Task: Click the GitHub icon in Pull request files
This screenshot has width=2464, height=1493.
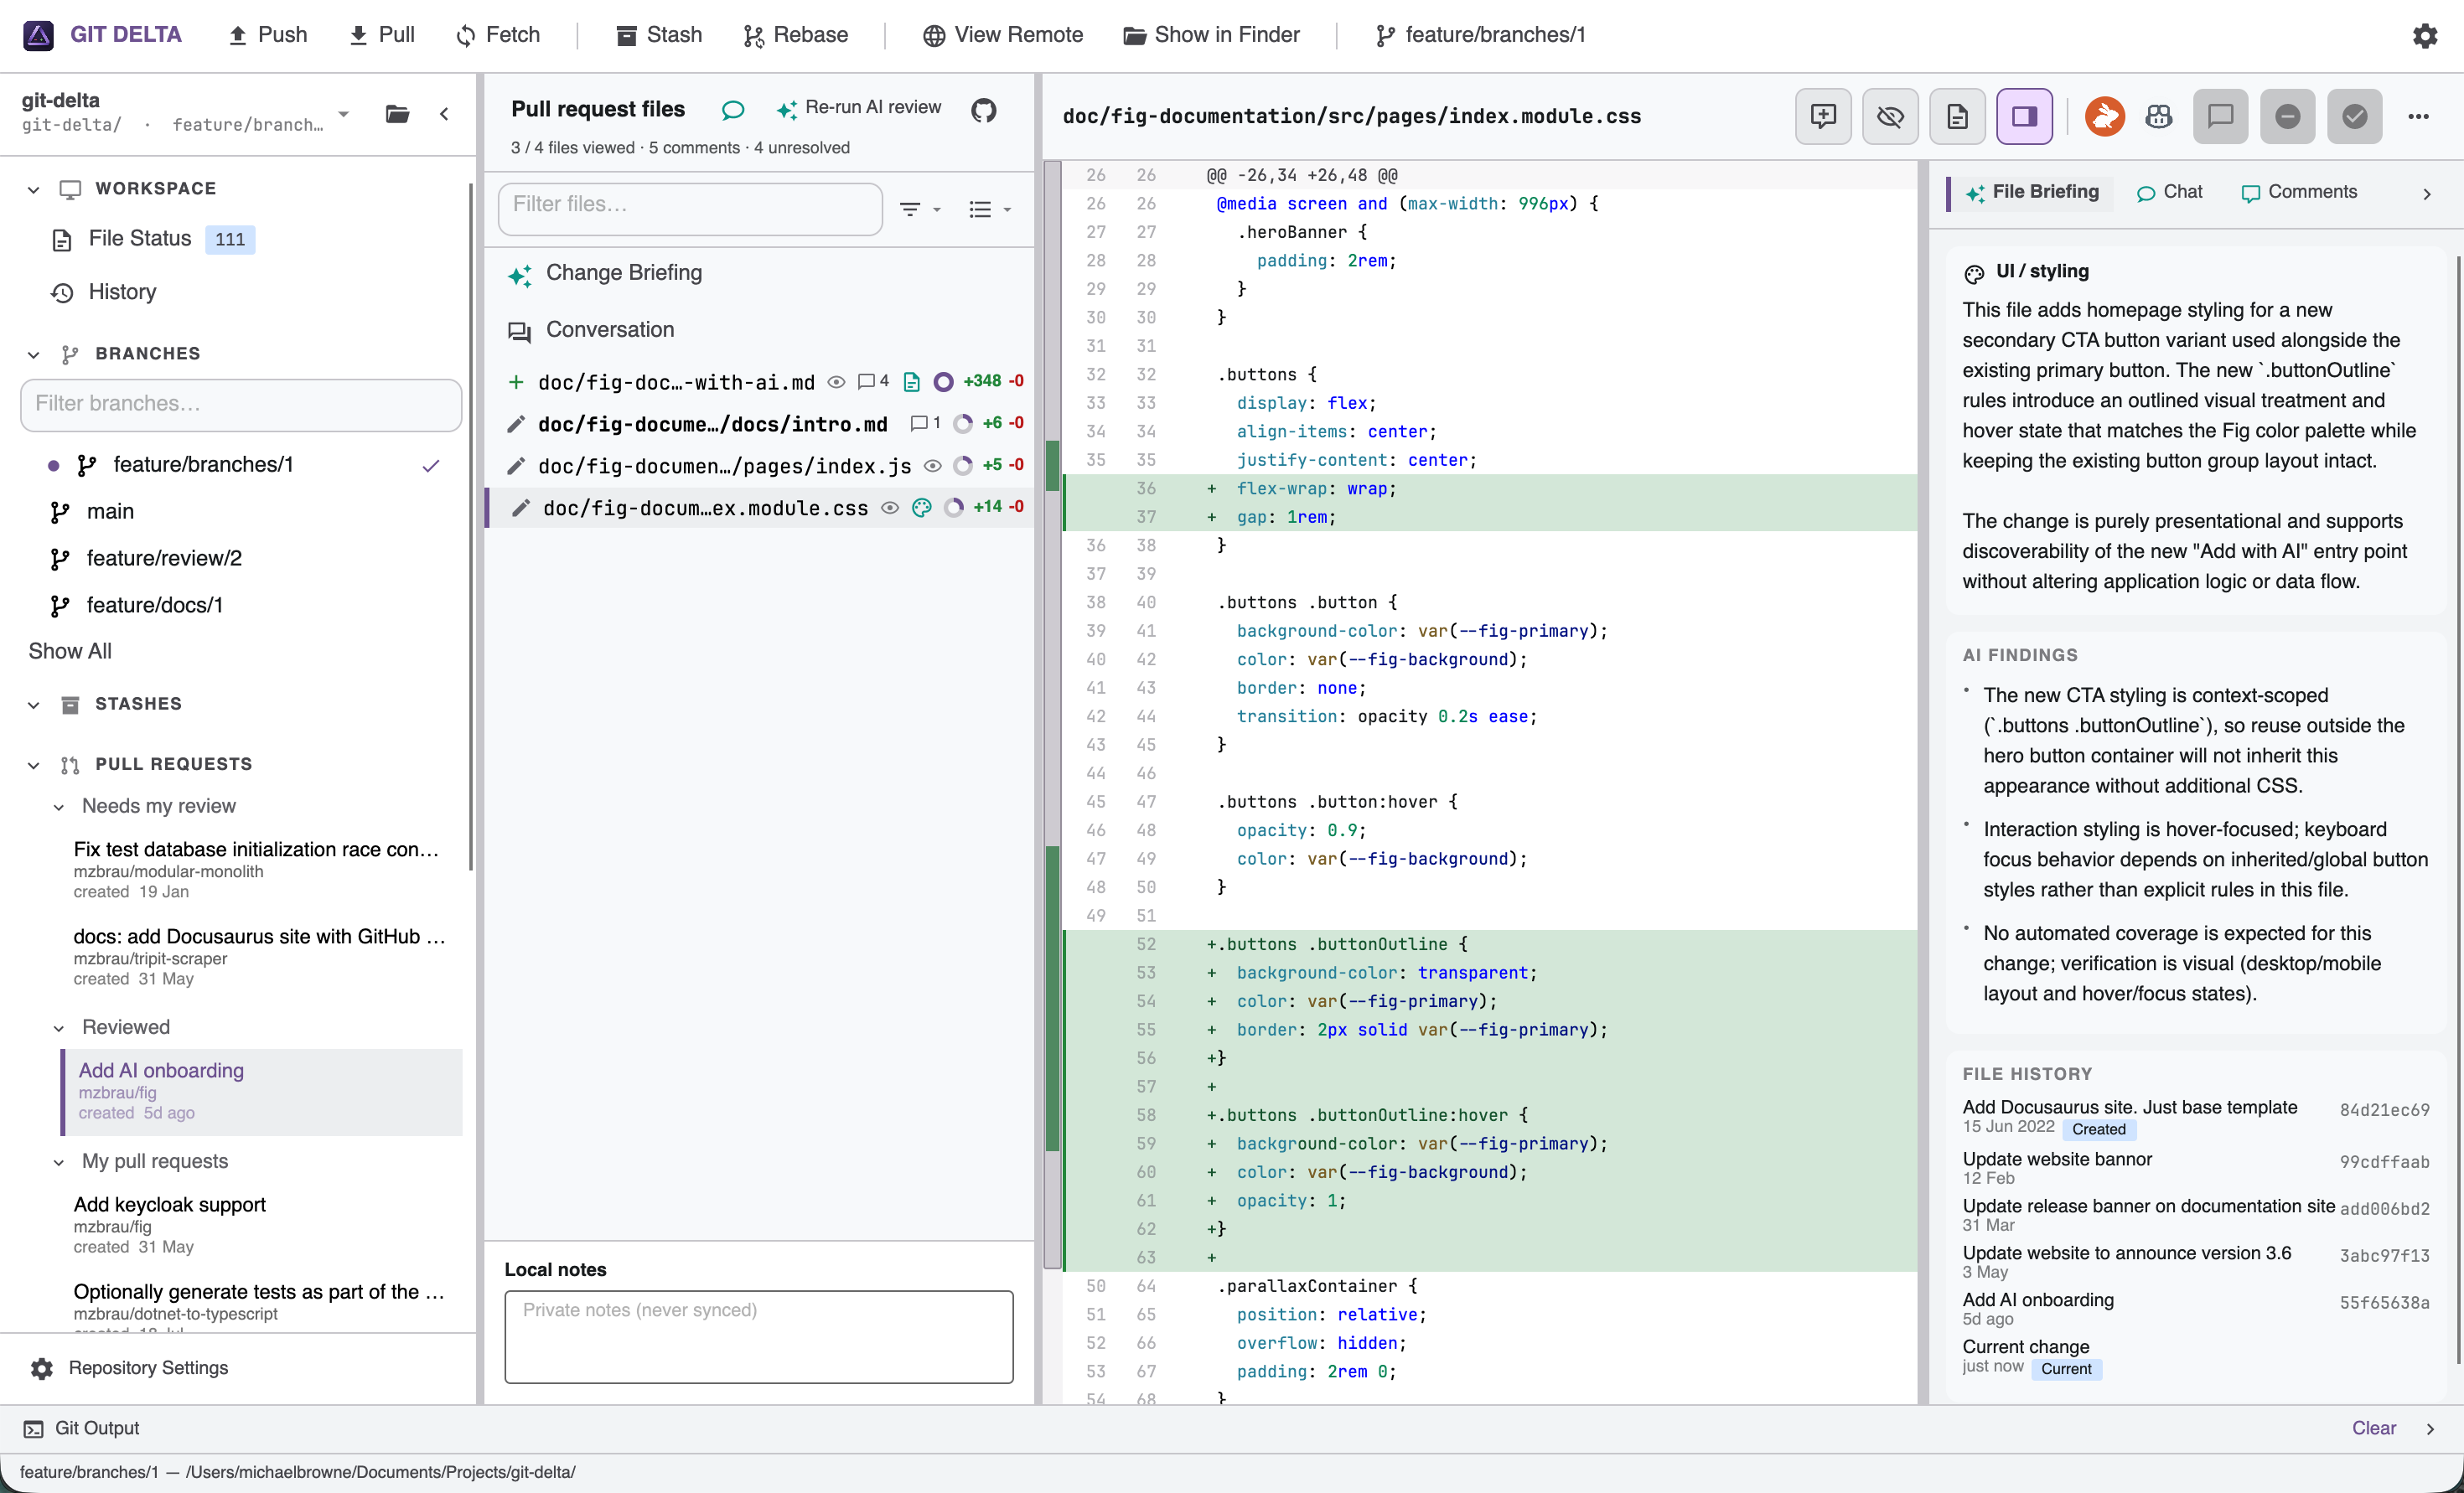Action: (984, 109)
